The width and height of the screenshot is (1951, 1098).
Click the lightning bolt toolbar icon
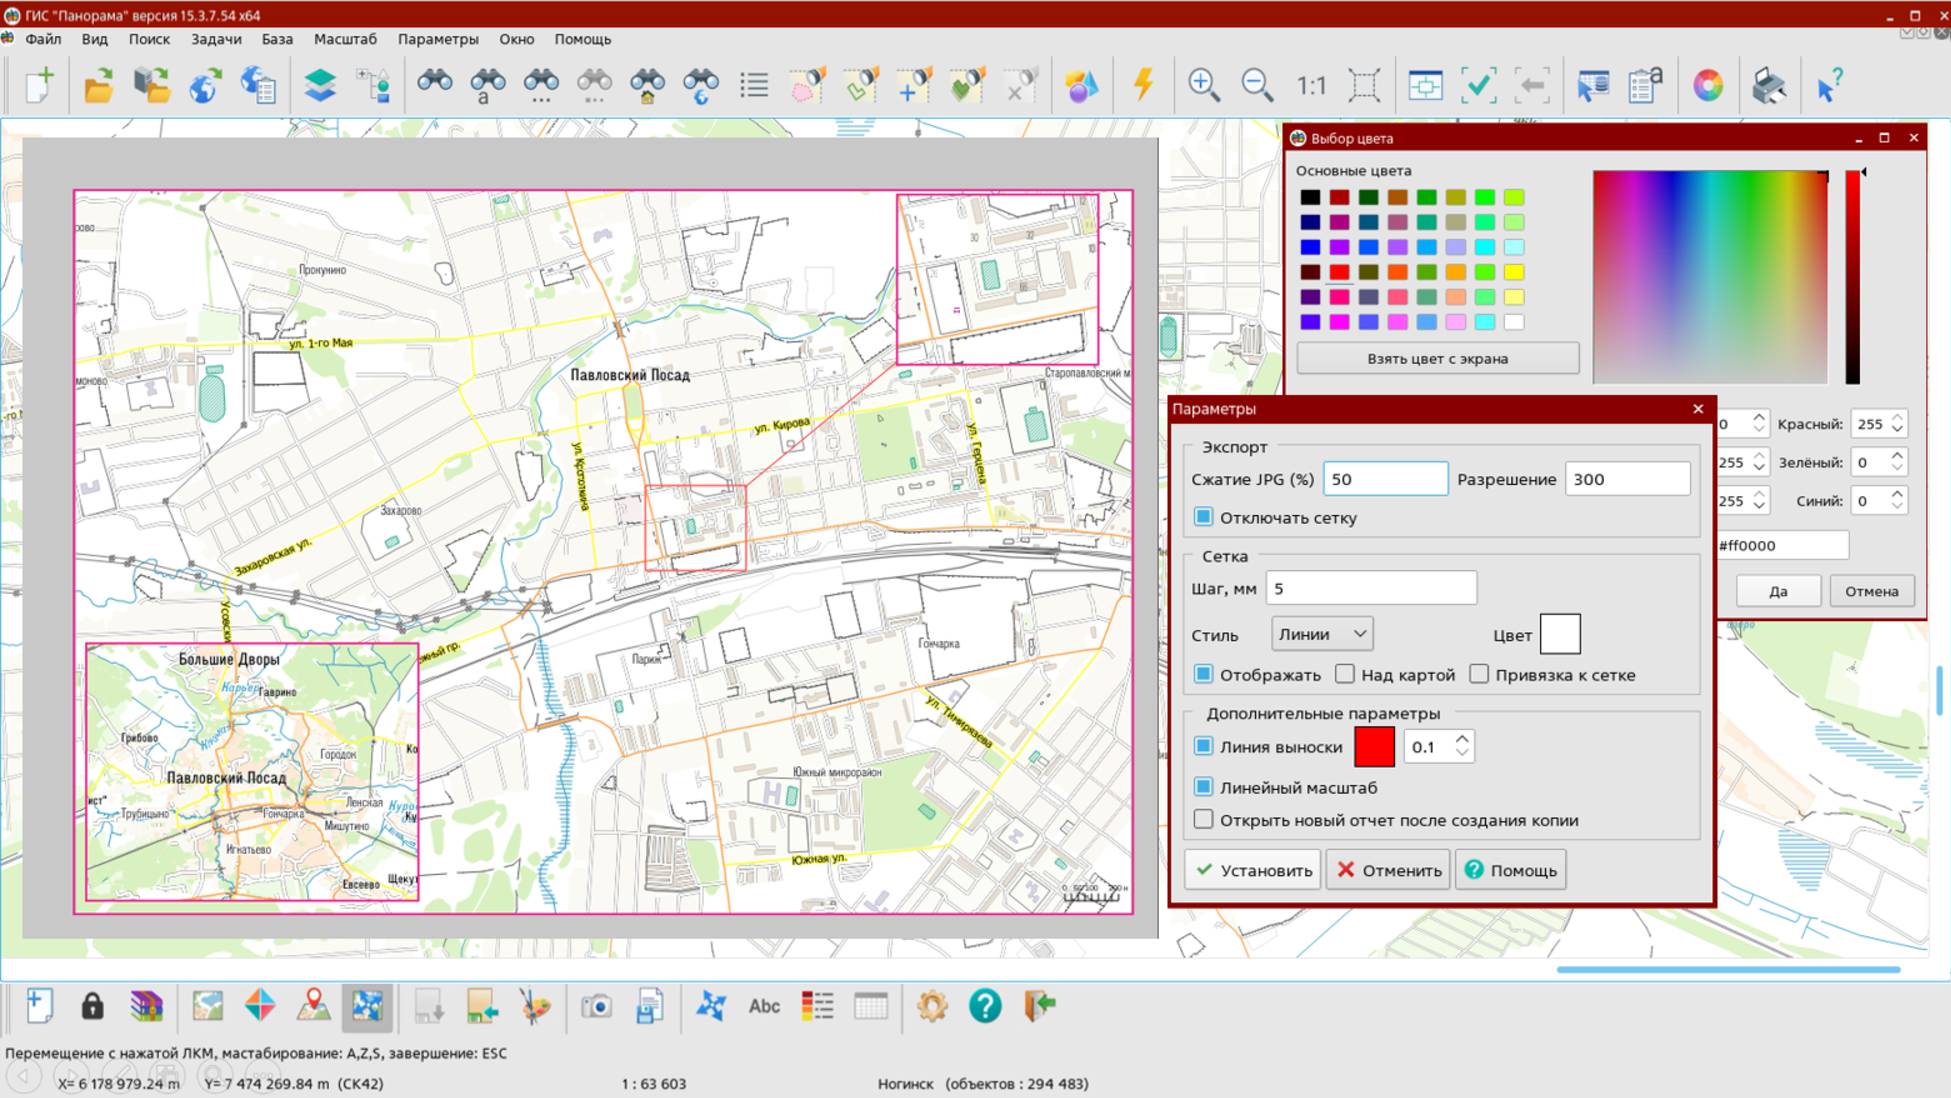tap(1143, 85)
